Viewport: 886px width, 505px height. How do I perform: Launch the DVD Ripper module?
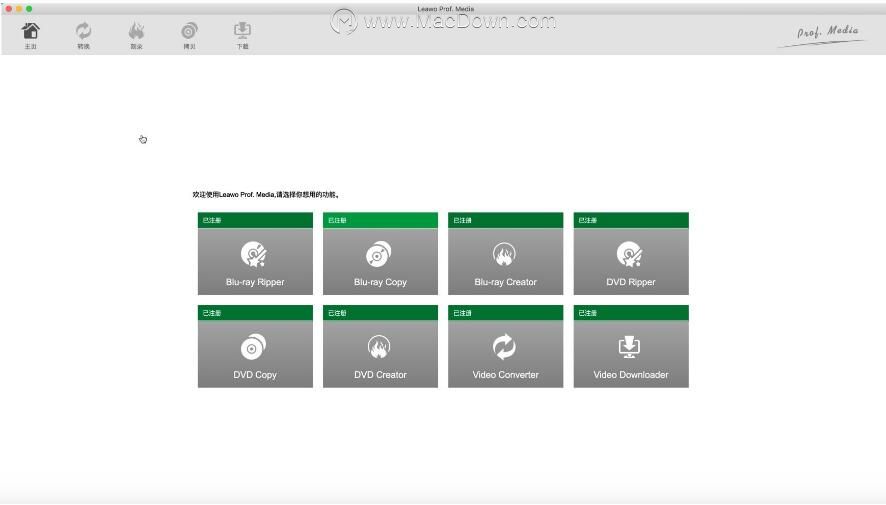[x=631, y=254]
